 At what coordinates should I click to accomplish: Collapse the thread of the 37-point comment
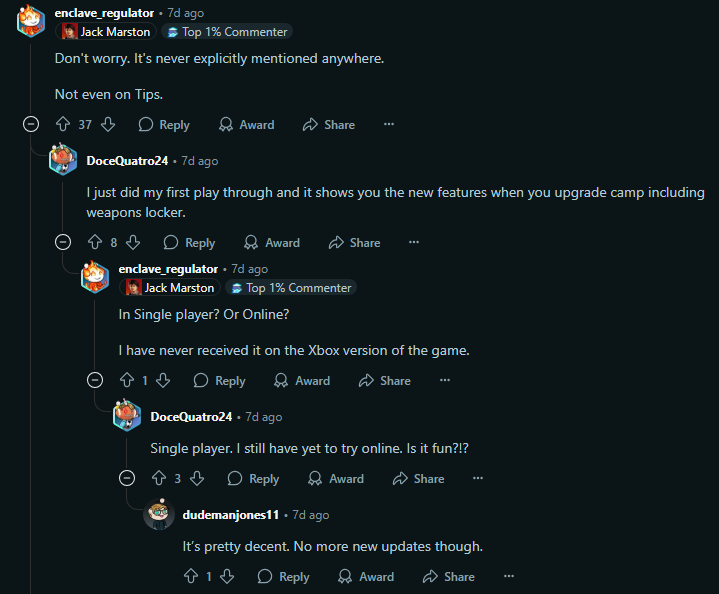31,125
